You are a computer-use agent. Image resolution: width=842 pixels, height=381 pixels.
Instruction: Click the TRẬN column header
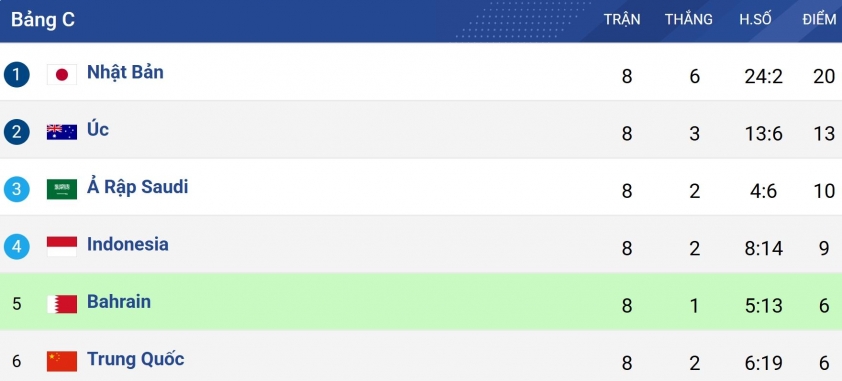tap(622, 19)
